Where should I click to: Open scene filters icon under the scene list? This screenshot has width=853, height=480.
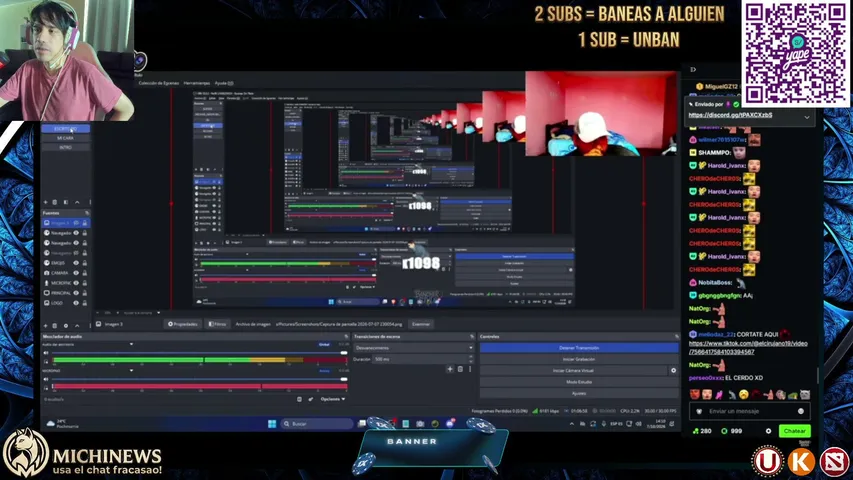click(66, 202)
